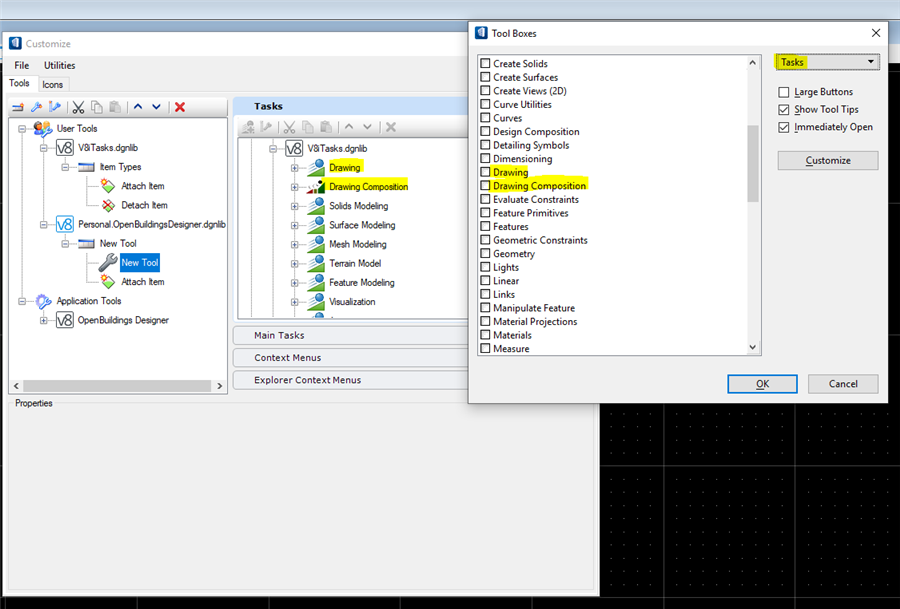Image resolution: width=900 pixels, height=609 pixels.
Task: Click the wrench icon beside New Tool
Action: click(x=108, y=262)
